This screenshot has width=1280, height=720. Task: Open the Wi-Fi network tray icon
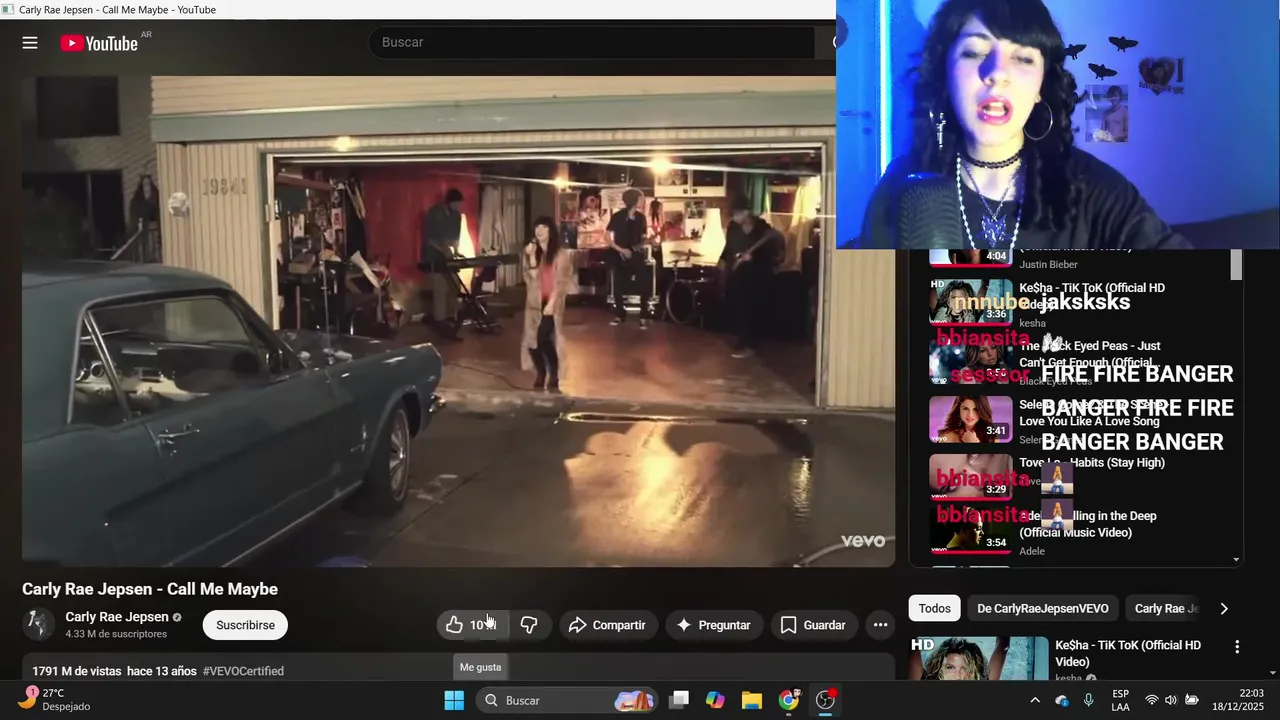coord(1152,700)
